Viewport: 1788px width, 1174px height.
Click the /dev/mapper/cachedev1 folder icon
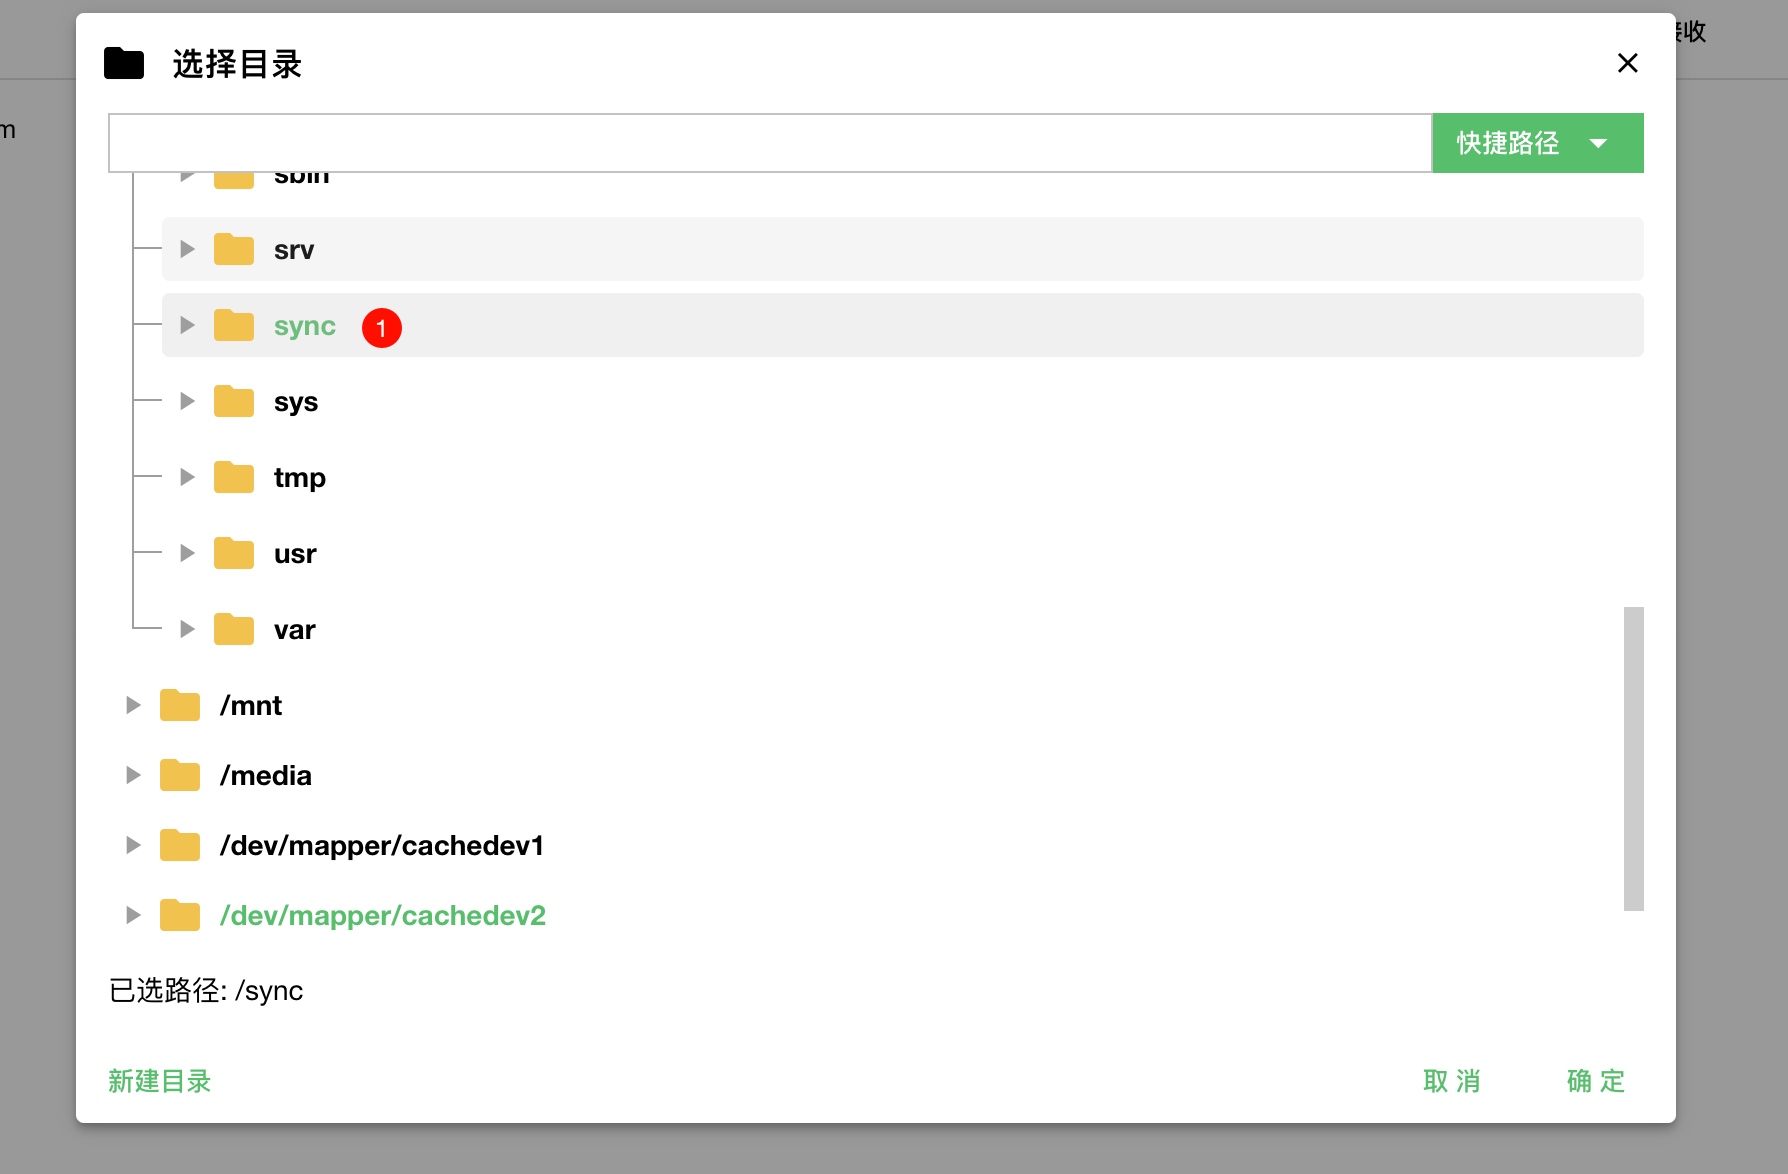point(180,845)
